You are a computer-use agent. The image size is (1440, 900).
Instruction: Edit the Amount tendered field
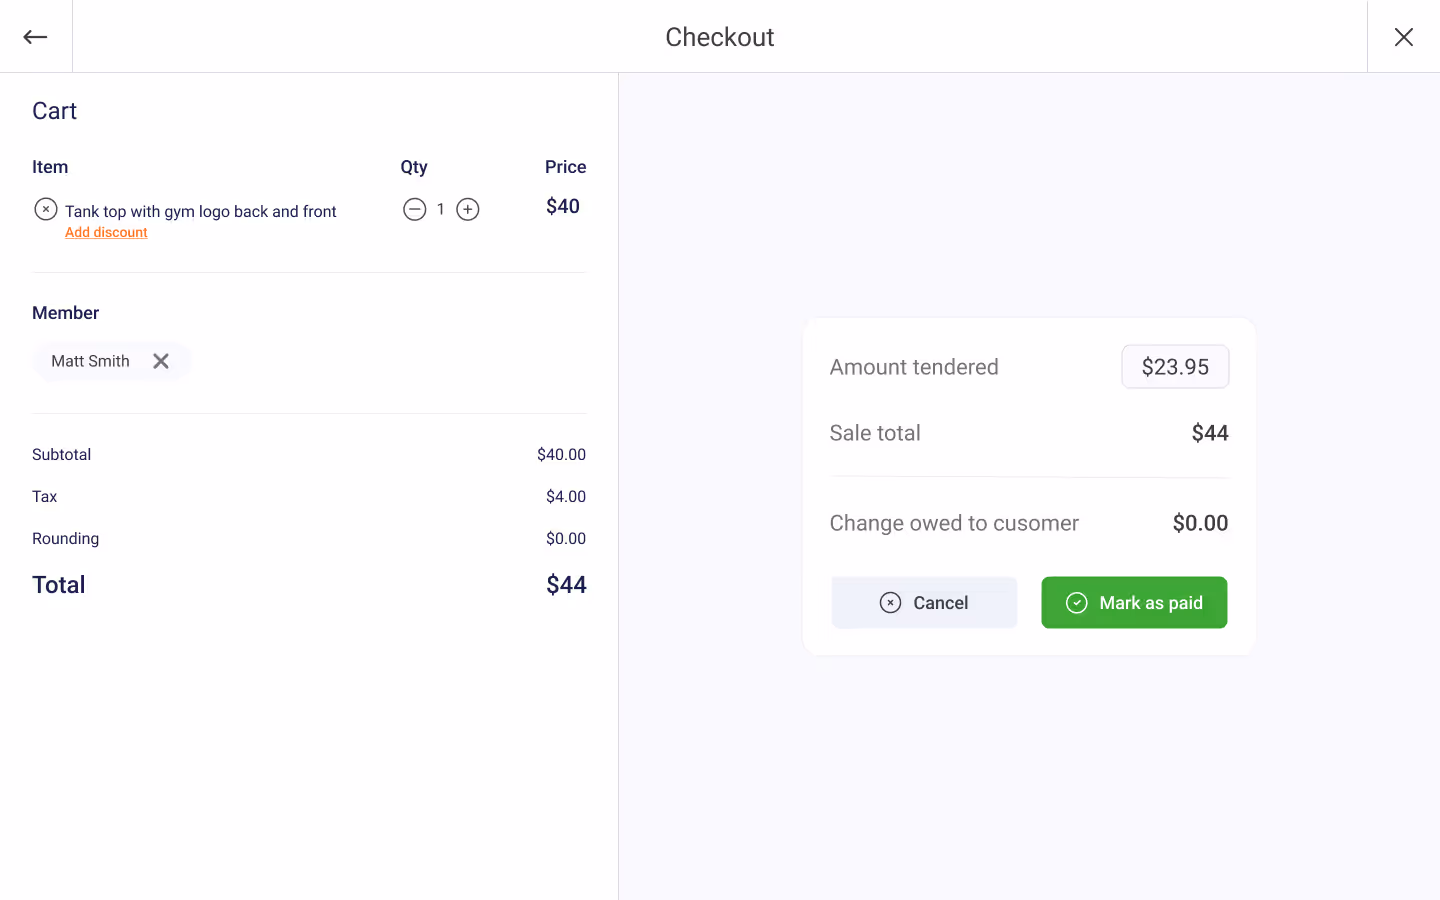tap(1175, 367)
